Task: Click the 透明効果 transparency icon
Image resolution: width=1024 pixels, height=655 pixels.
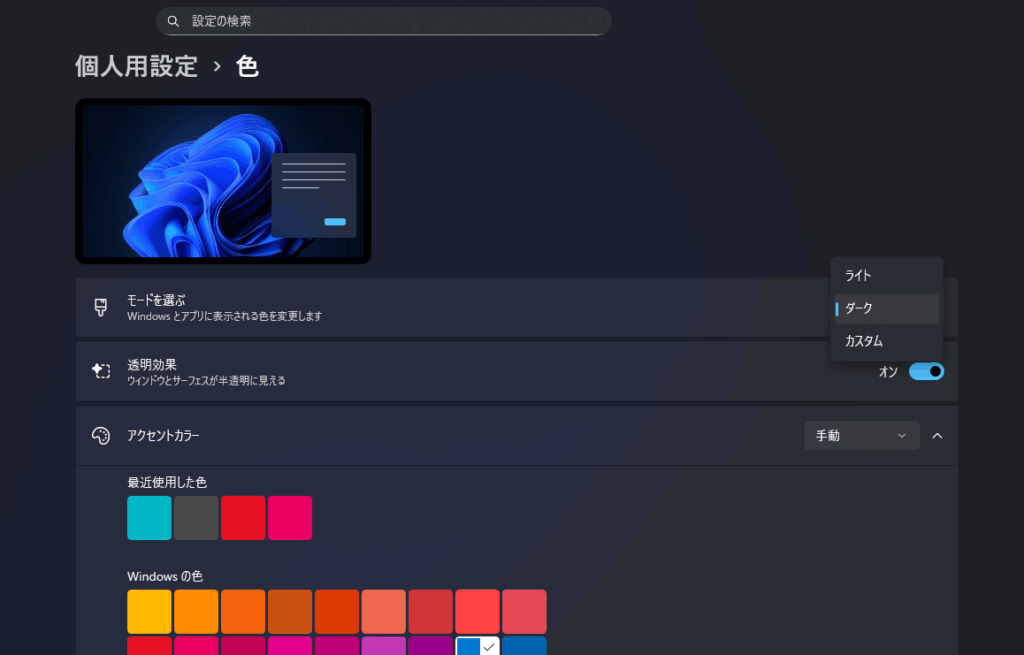Action: tap(100, 371)
